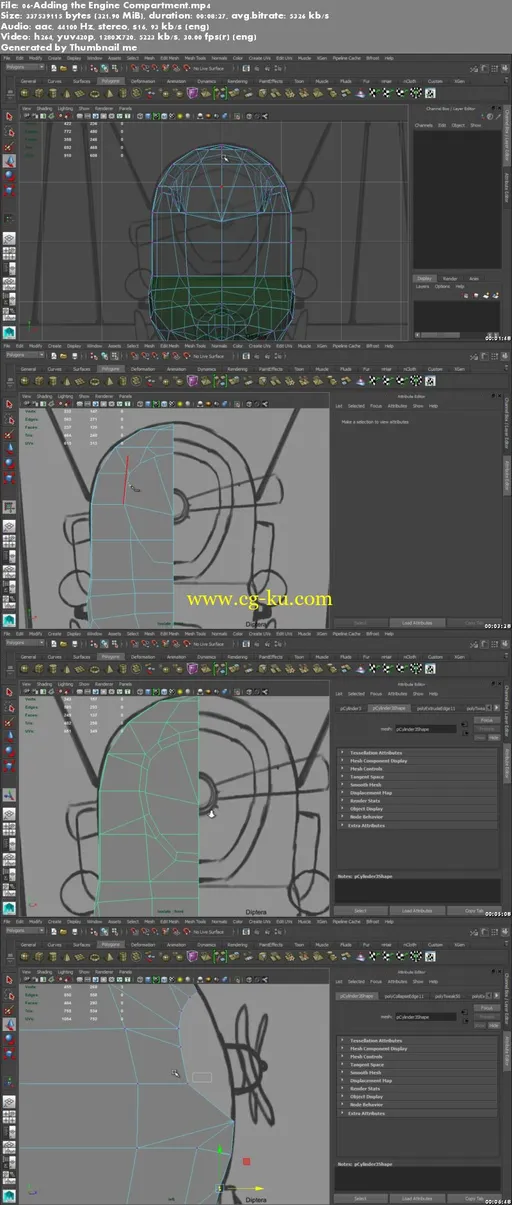This screenshot has width=512, height=1205.
Task: Expand Mesh Component Display in polyExtrudeEdge11 frame
Action: [418, 760]
